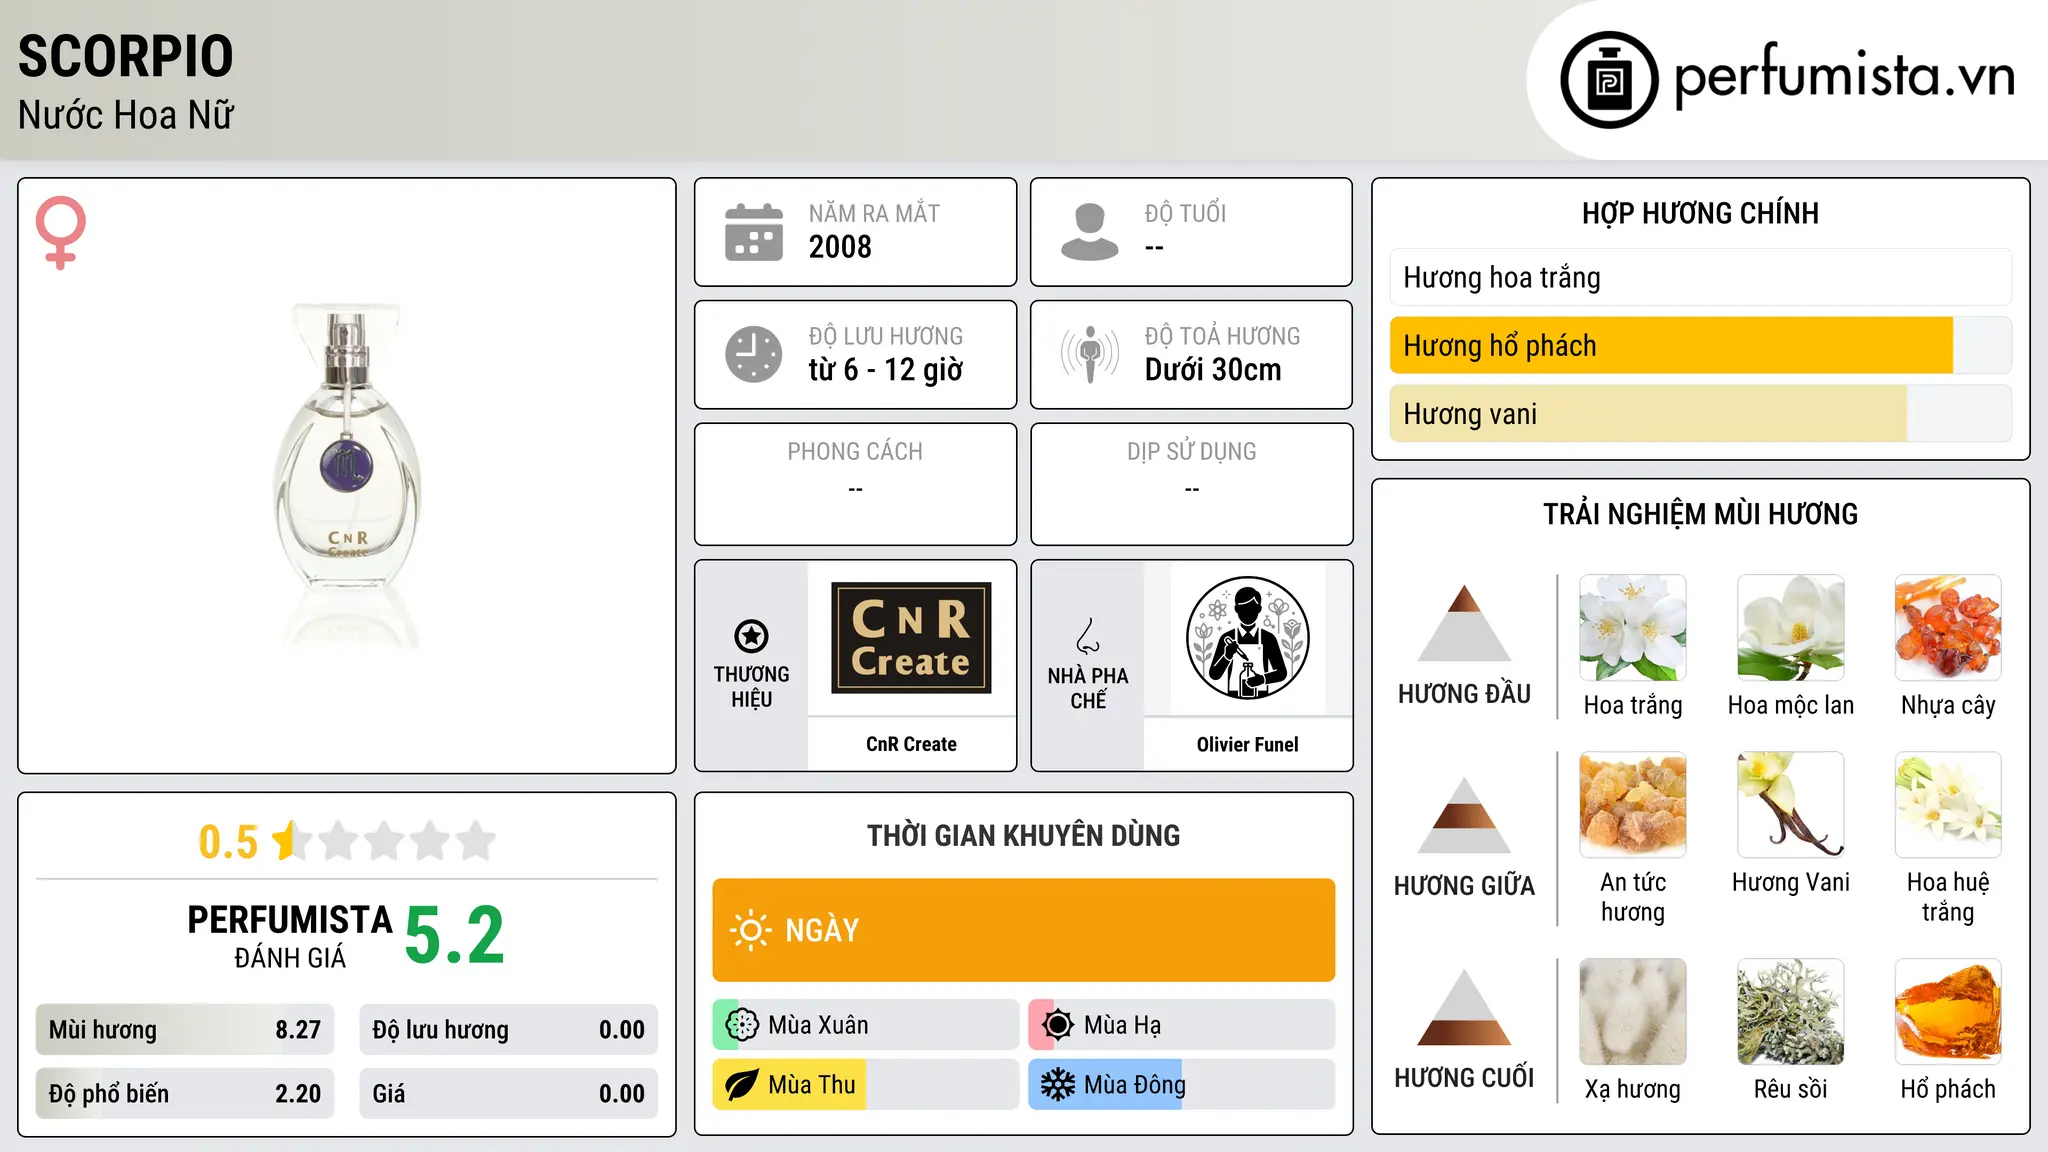Select the Hoa trắng note image
Screen dimensions: 2048x1152
pyautogui.click(x=1633, y=628)
